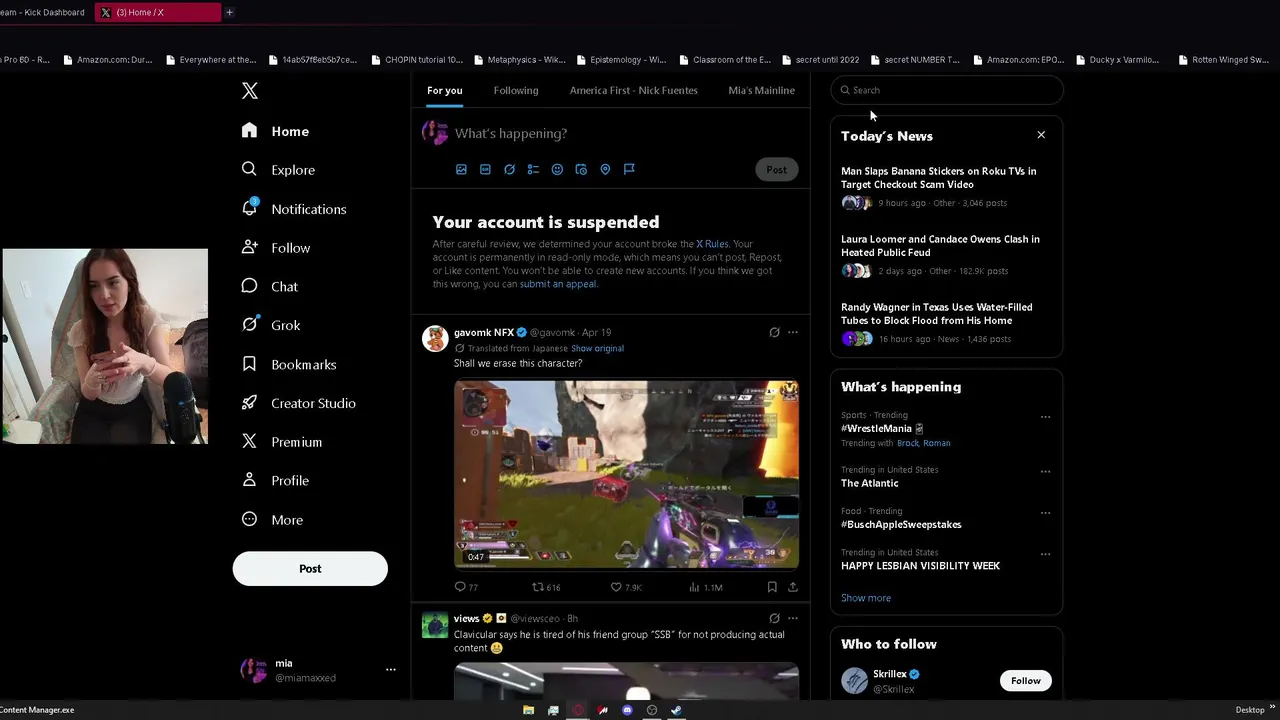Open Mia's Mainline tab
This screenshot has height=720, width=1280.
[762, 90]
